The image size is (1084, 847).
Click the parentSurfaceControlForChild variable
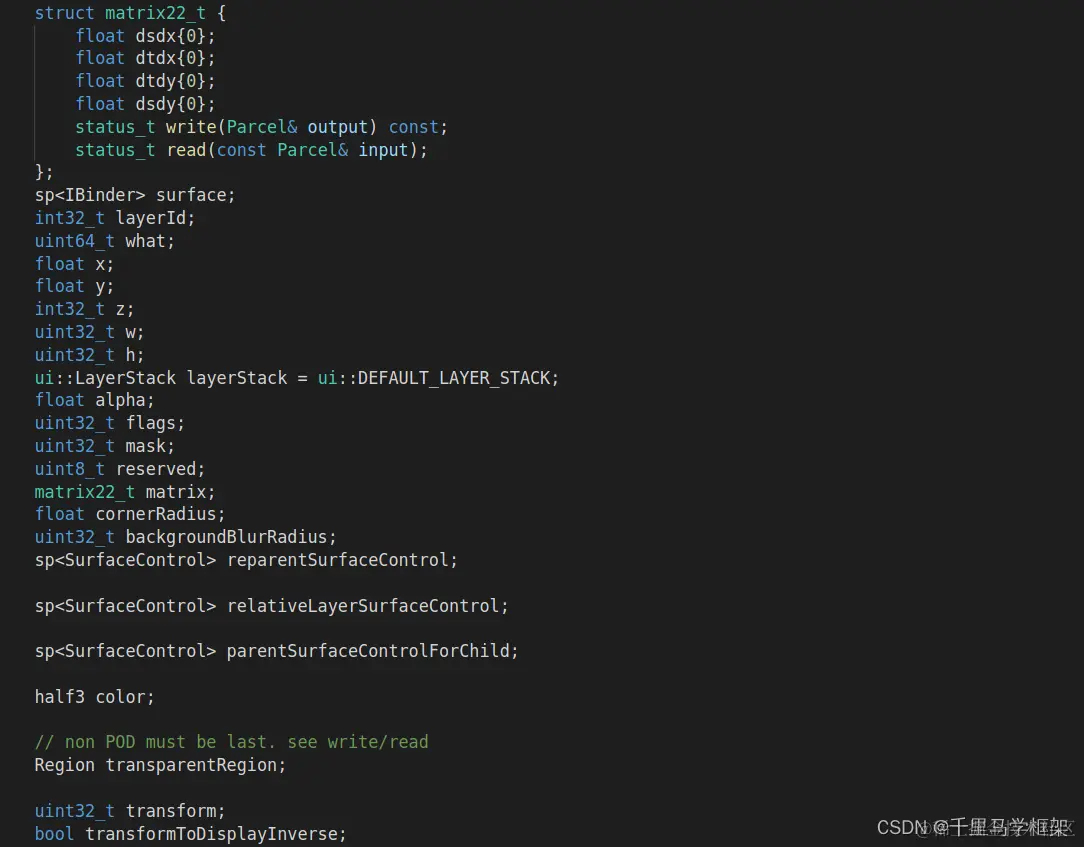tap(368, 651)
